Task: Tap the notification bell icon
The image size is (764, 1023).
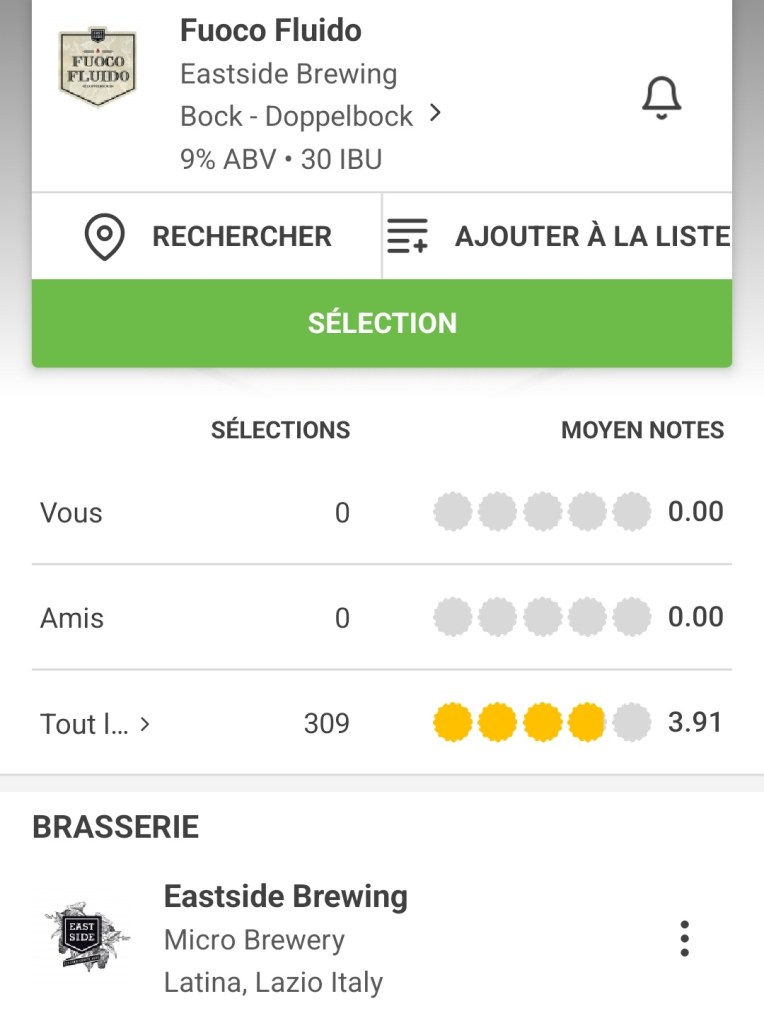Action: pos(661,98)
